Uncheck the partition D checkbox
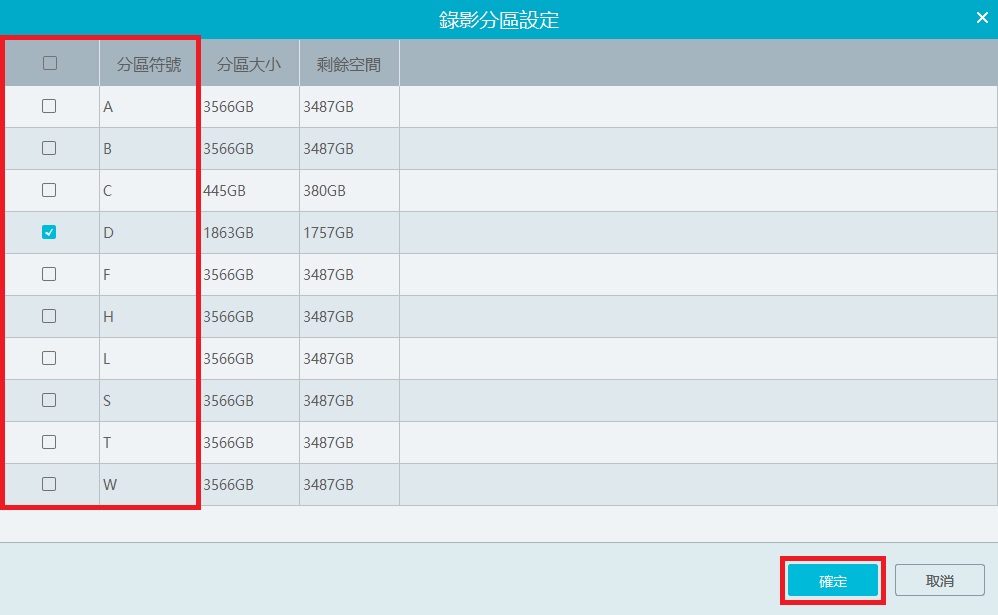 [49, 232]
